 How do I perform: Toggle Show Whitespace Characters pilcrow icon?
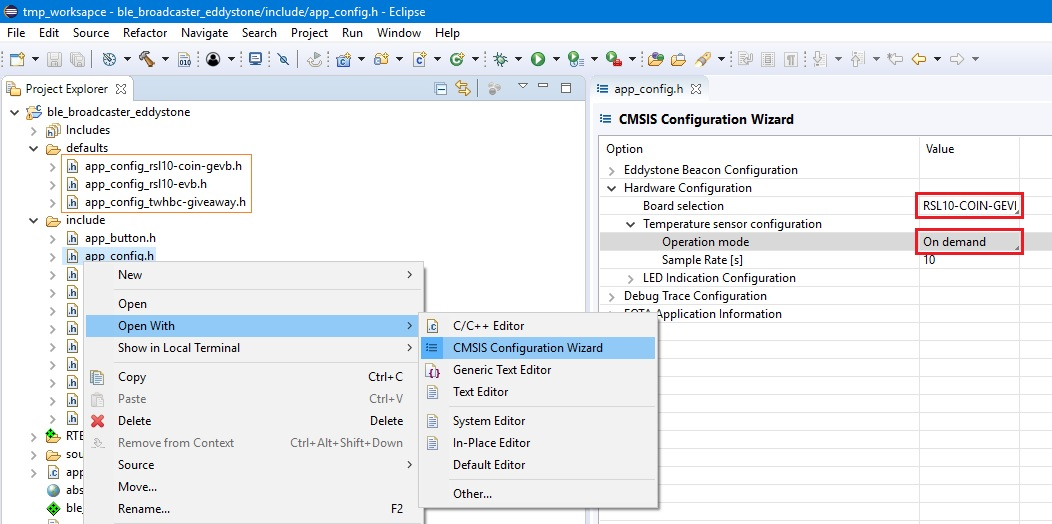[792, 59]
